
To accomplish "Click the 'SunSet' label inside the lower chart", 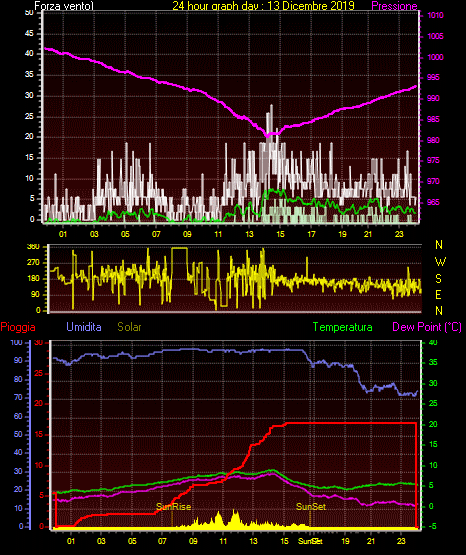I will pos(311,507).
